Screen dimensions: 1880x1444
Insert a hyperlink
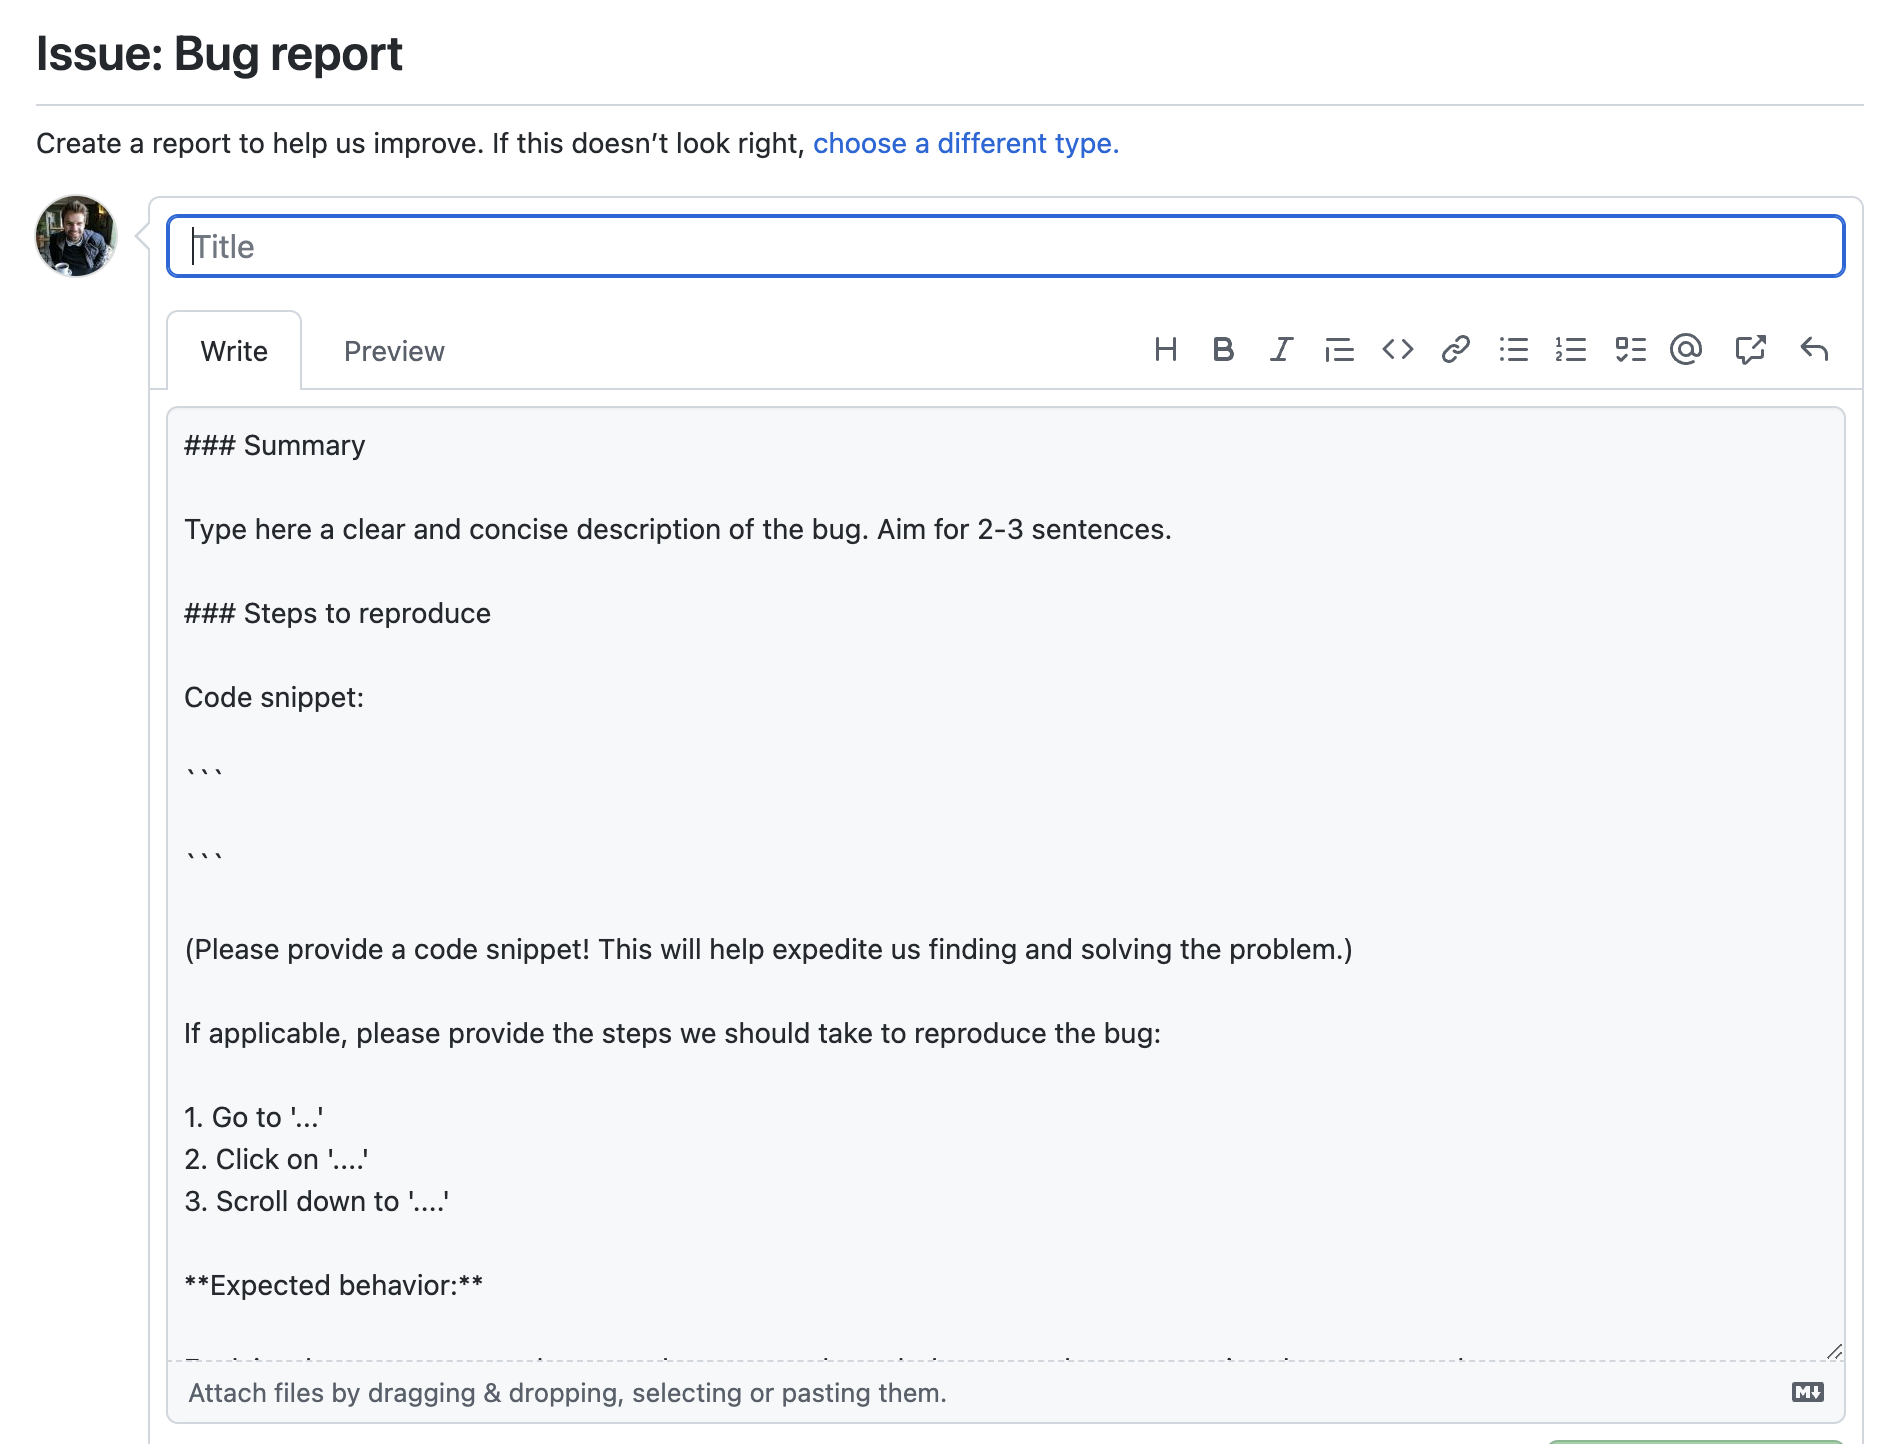click(1455, 350)
